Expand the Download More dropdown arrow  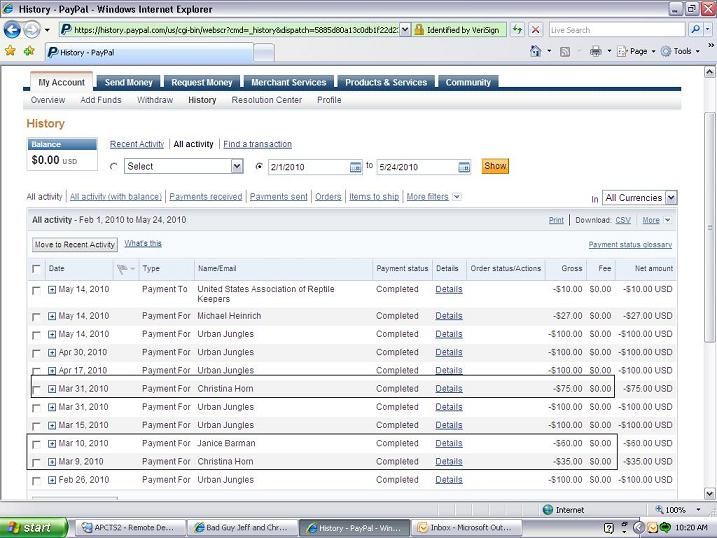coord(668,220)
